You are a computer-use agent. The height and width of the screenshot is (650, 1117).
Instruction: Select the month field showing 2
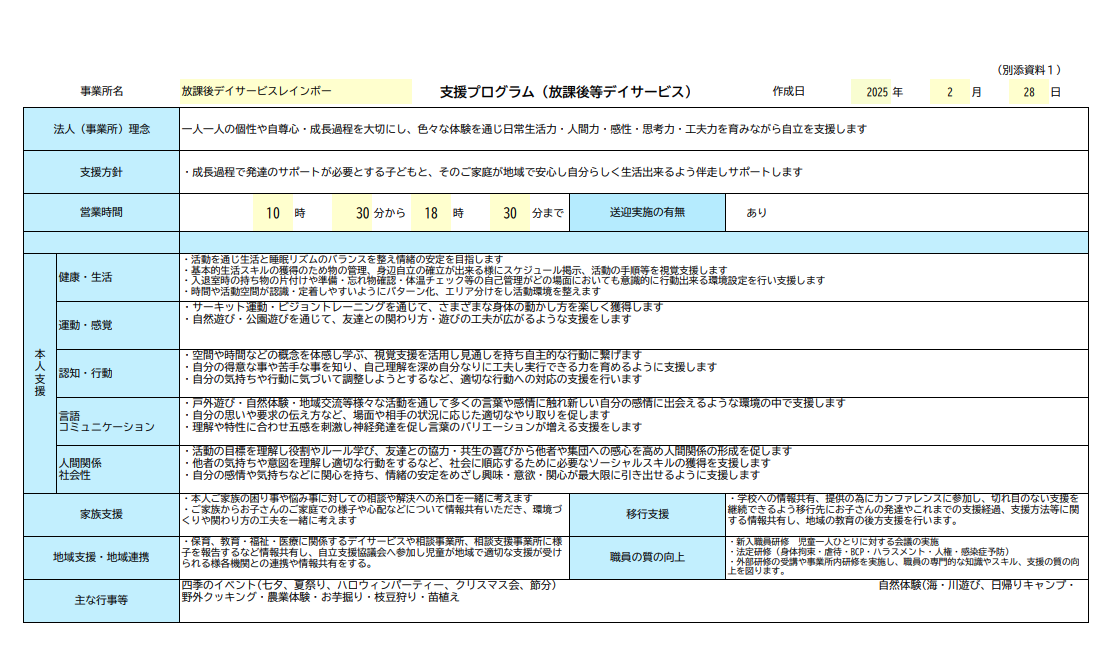(950, 92)
